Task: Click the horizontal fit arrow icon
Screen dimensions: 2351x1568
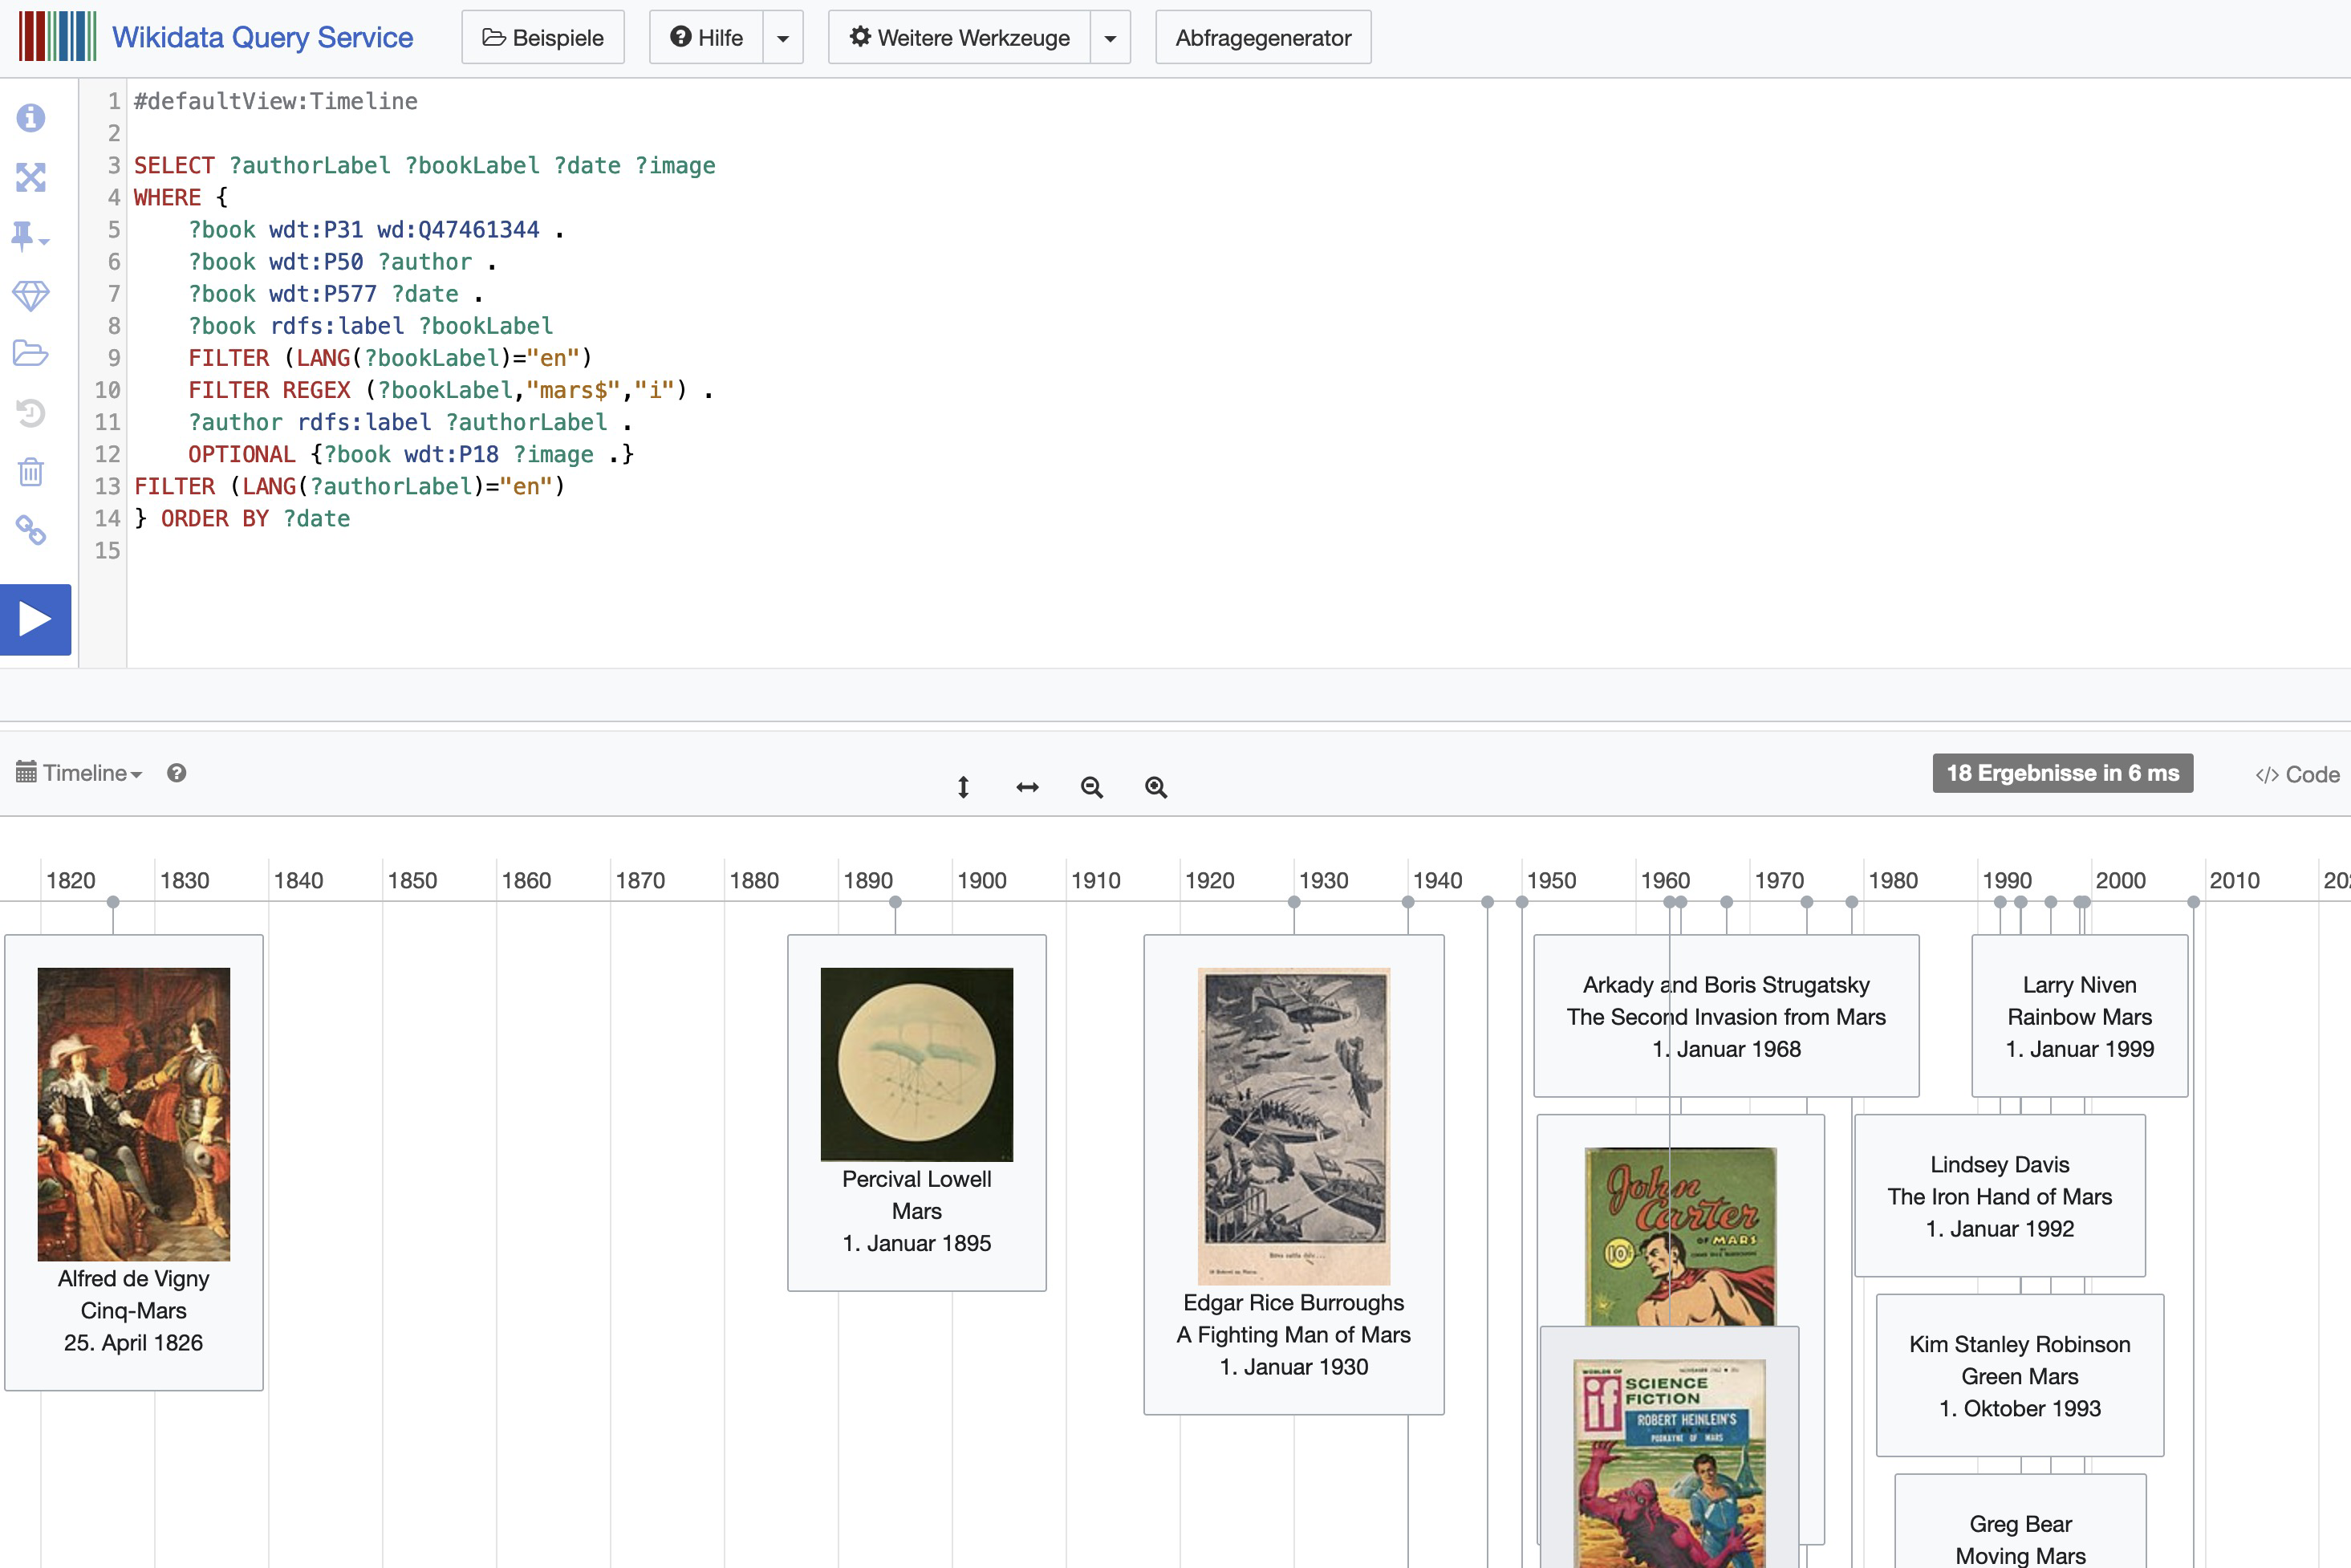Action: (1027, 787)
